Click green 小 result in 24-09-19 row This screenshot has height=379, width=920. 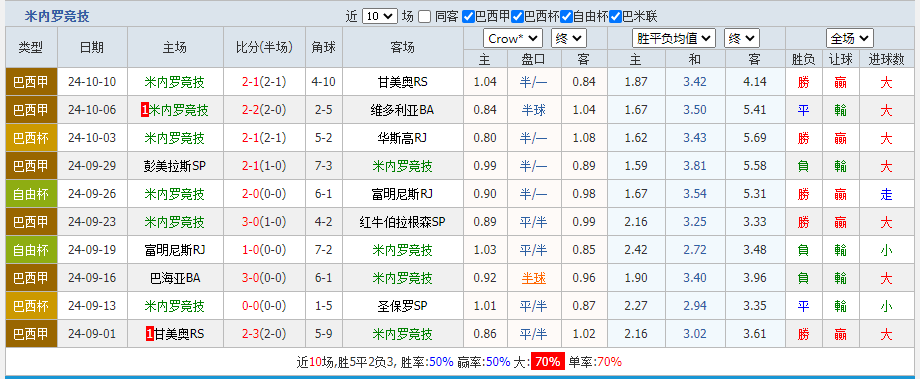tap(886, 250)
